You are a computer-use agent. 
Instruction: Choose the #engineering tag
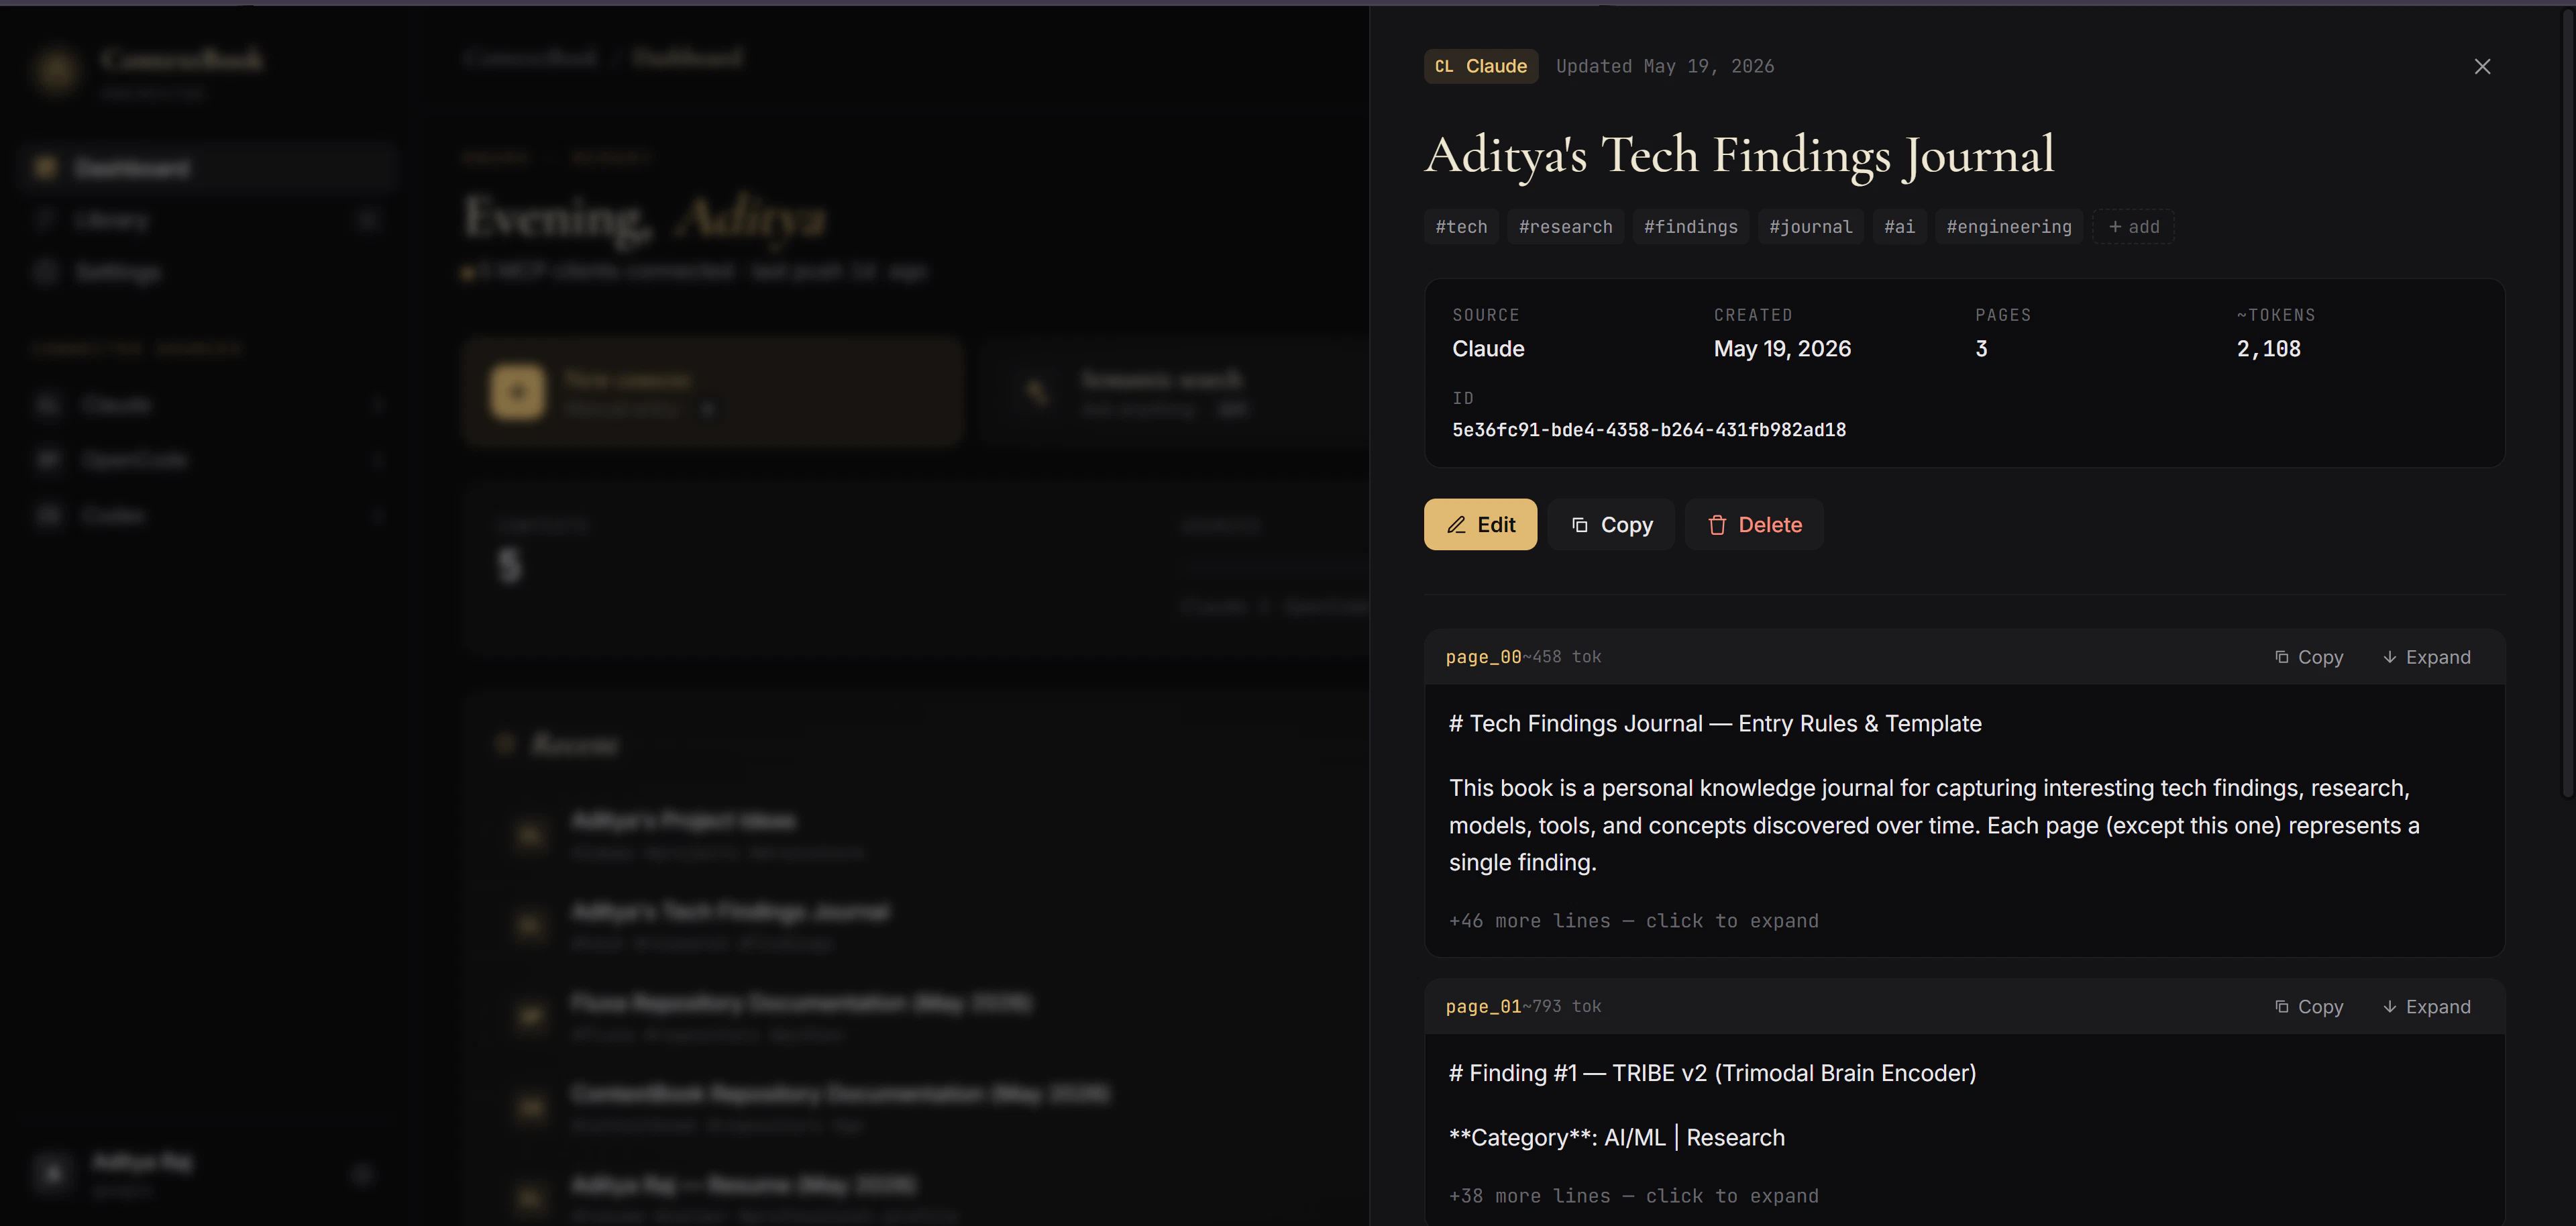pos(2009,227)
